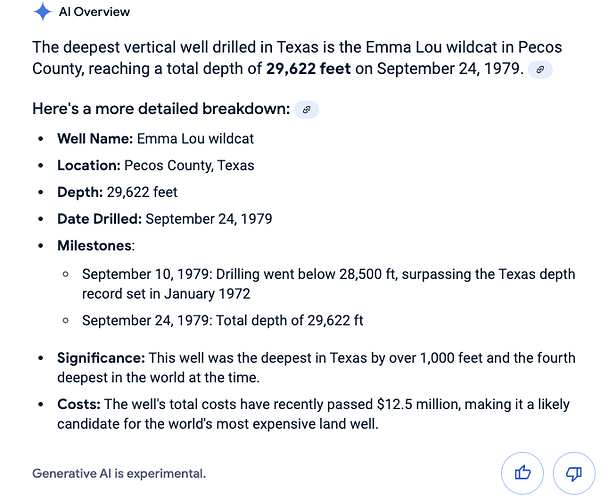Open source link beside 'detailed breakdown' heading
616x500 pixels.
(306, 110)
